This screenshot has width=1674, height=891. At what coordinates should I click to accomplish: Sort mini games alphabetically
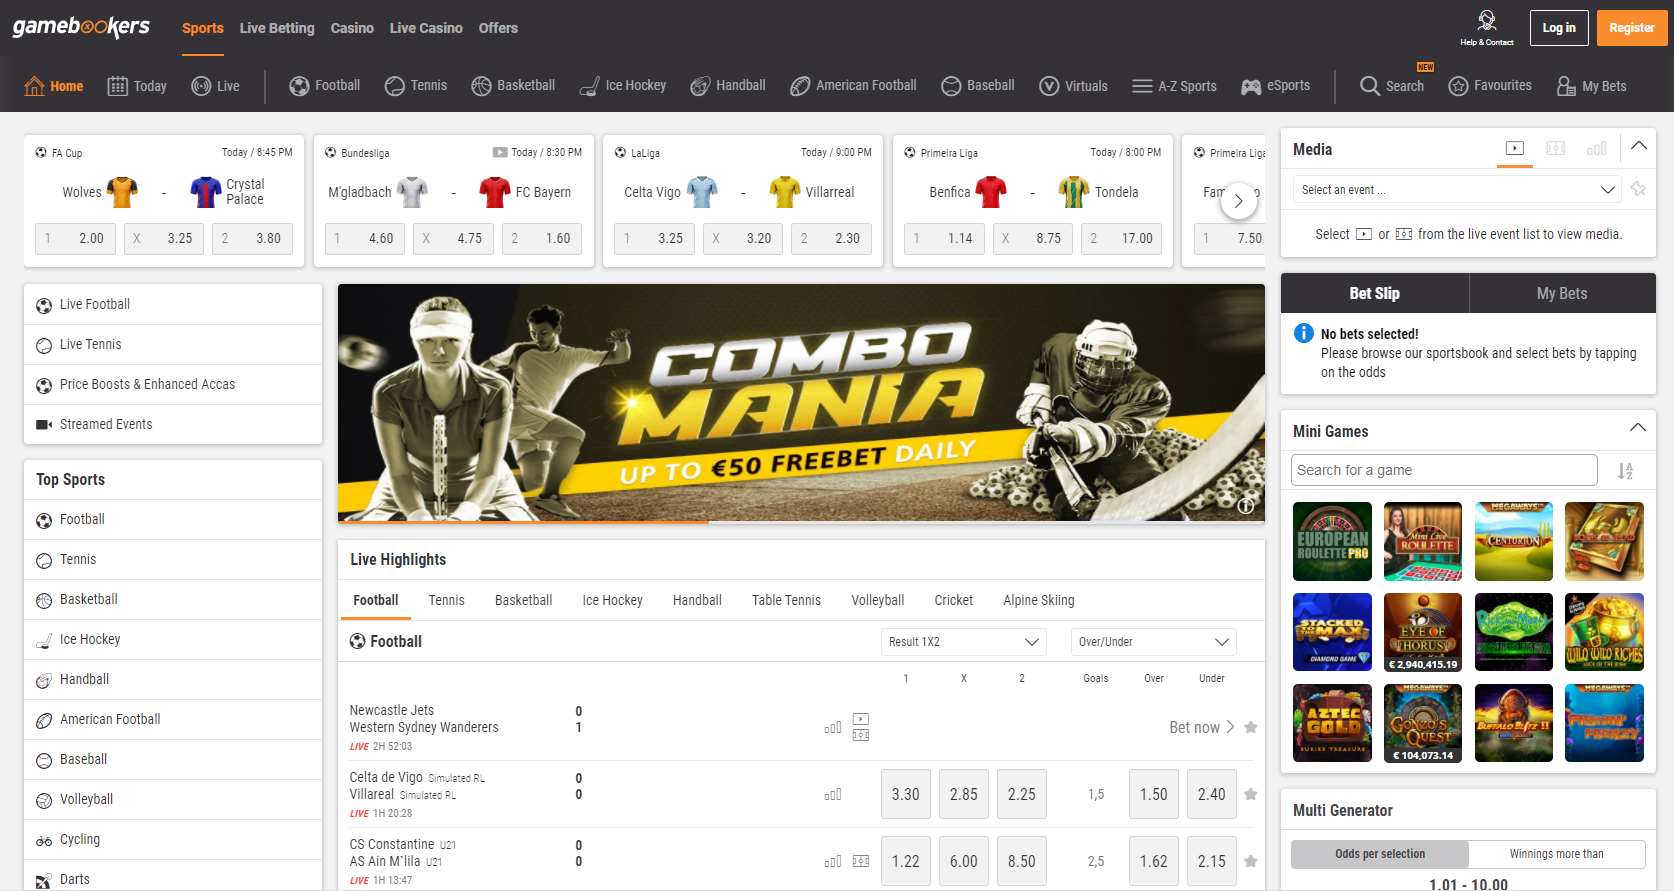click(1626, 471)
